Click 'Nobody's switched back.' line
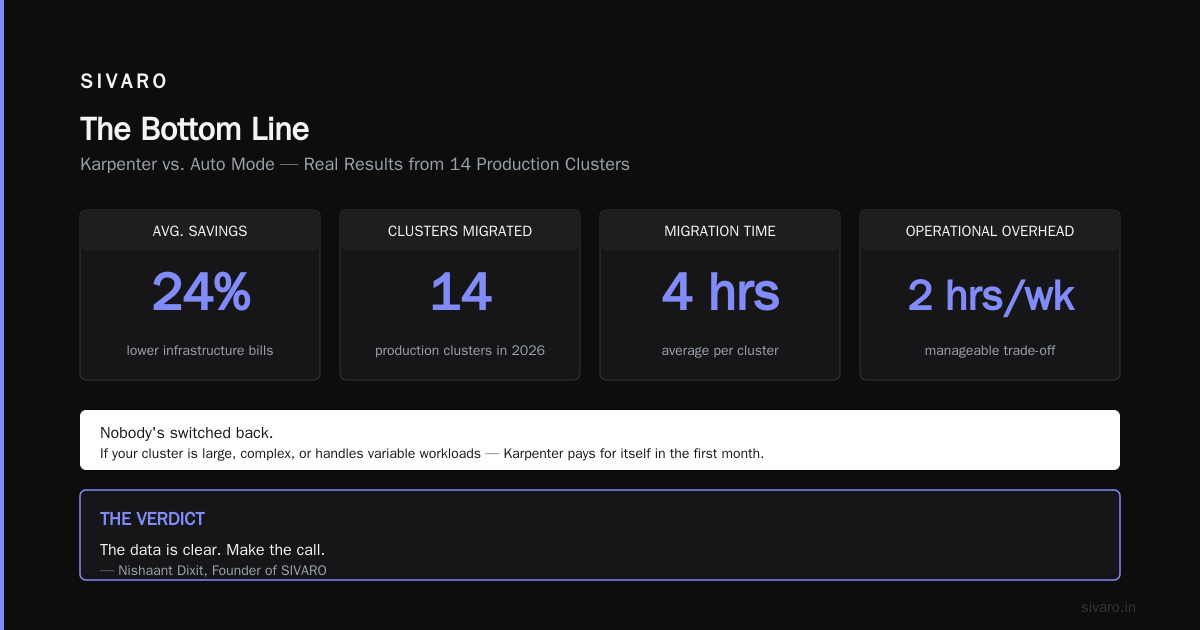1200x630 pixels. pos(187,433)
